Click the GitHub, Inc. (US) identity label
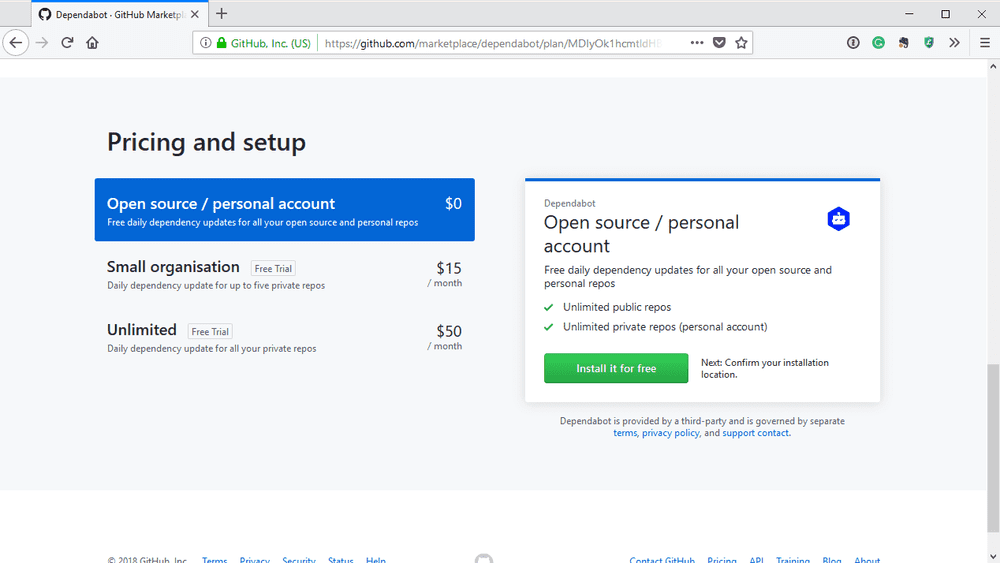This screenshot has width=1000, height=563. (270, 43)
